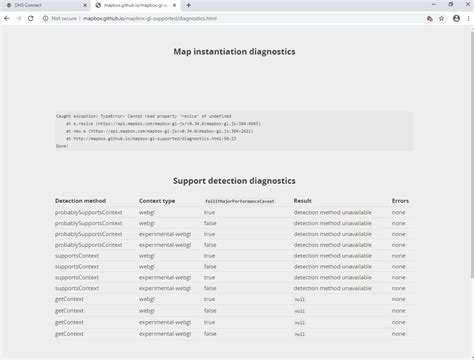
Task: Restore down the Chrome window
Action: tap(451, 5)
